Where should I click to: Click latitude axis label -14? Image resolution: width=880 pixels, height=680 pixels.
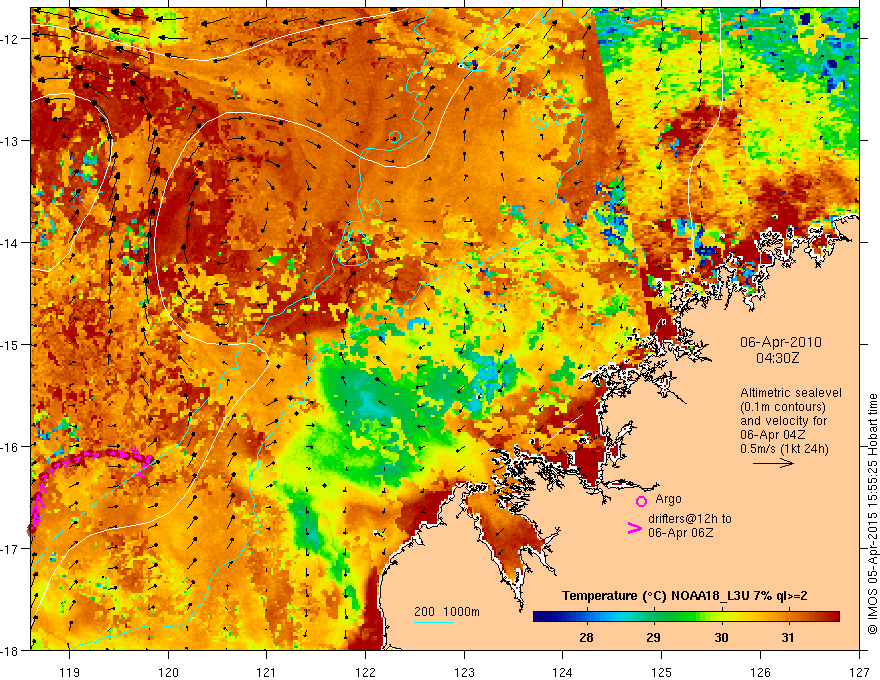(x=11, y=243)
